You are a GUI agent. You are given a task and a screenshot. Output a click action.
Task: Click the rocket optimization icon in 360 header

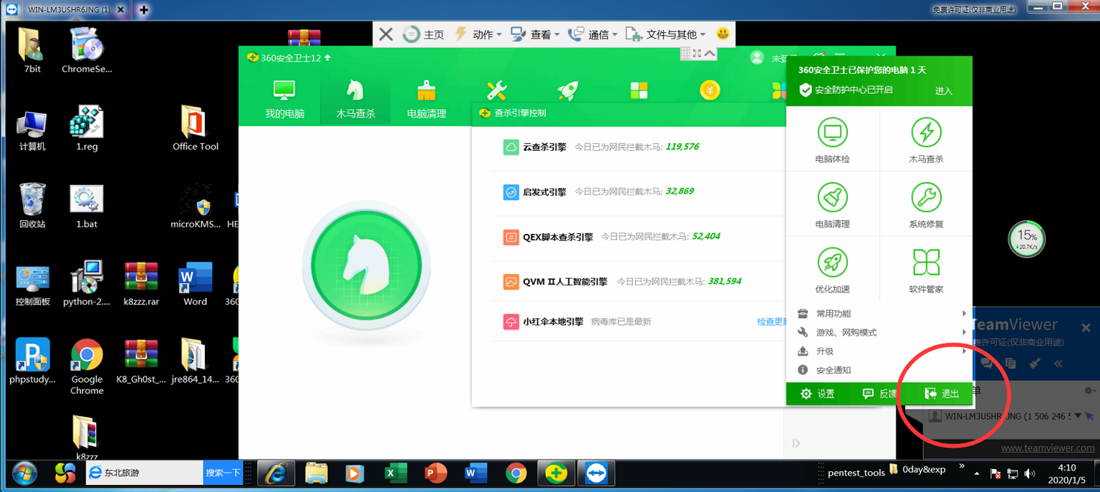tap(568, 90)
